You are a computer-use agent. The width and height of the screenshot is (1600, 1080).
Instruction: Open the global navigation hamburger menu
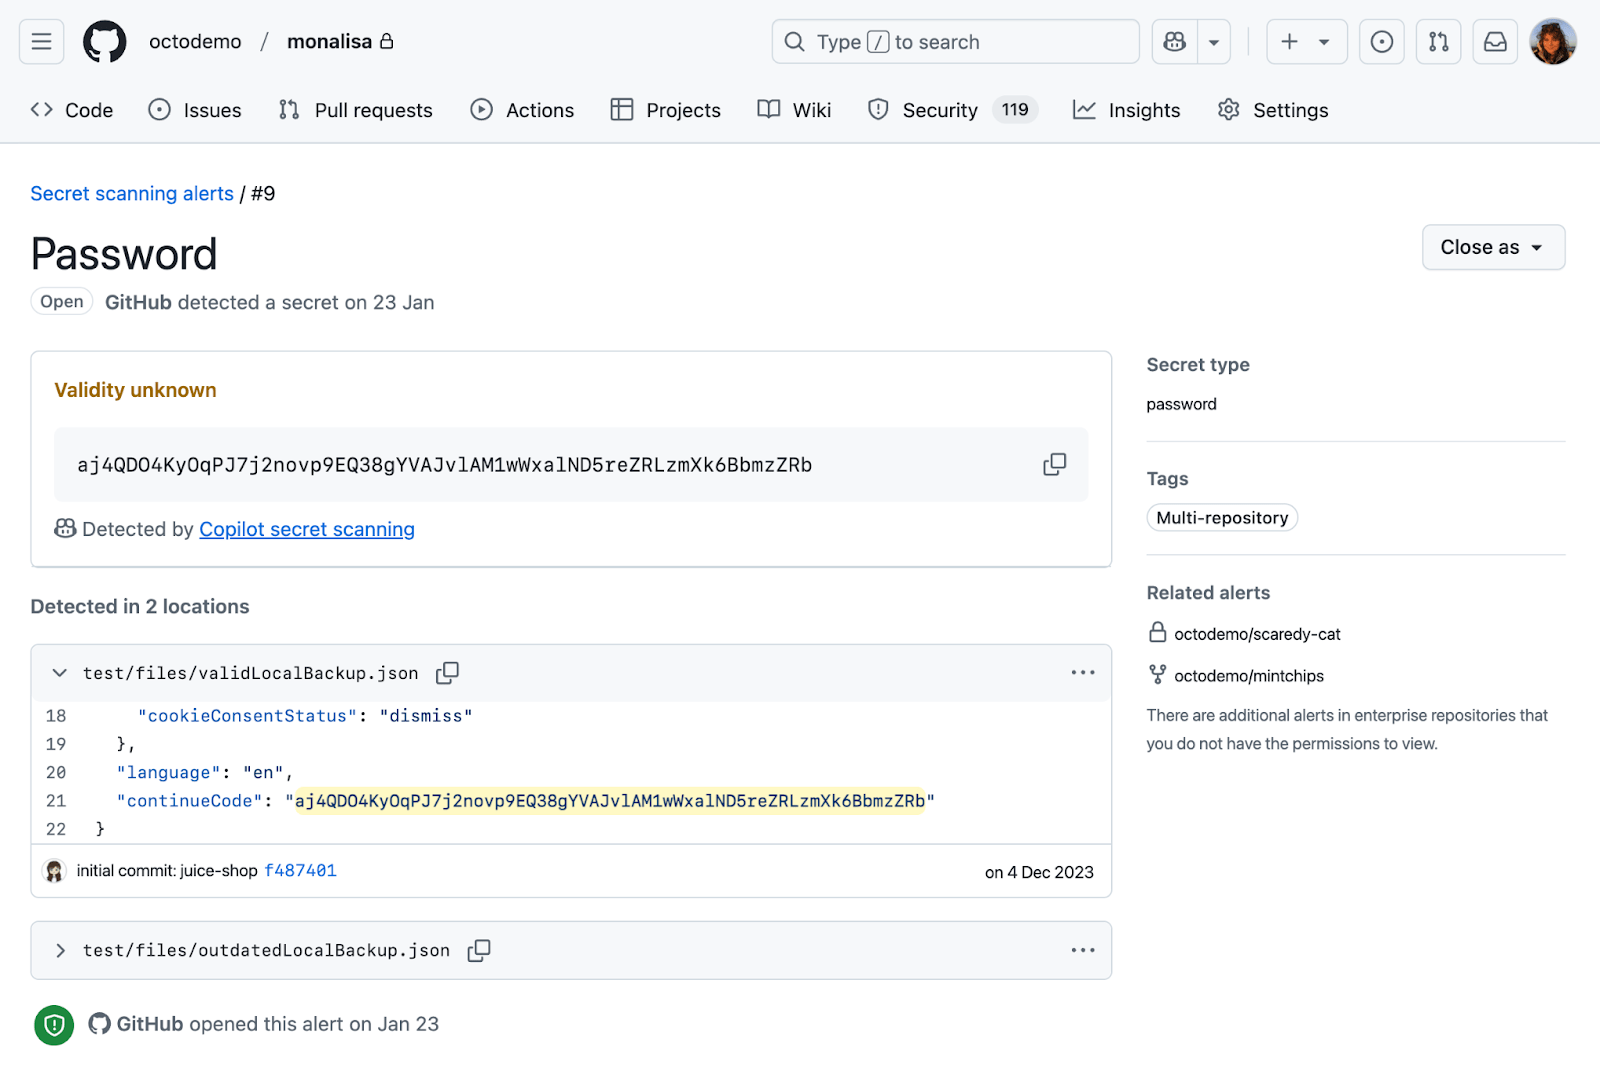coord(41,41)
